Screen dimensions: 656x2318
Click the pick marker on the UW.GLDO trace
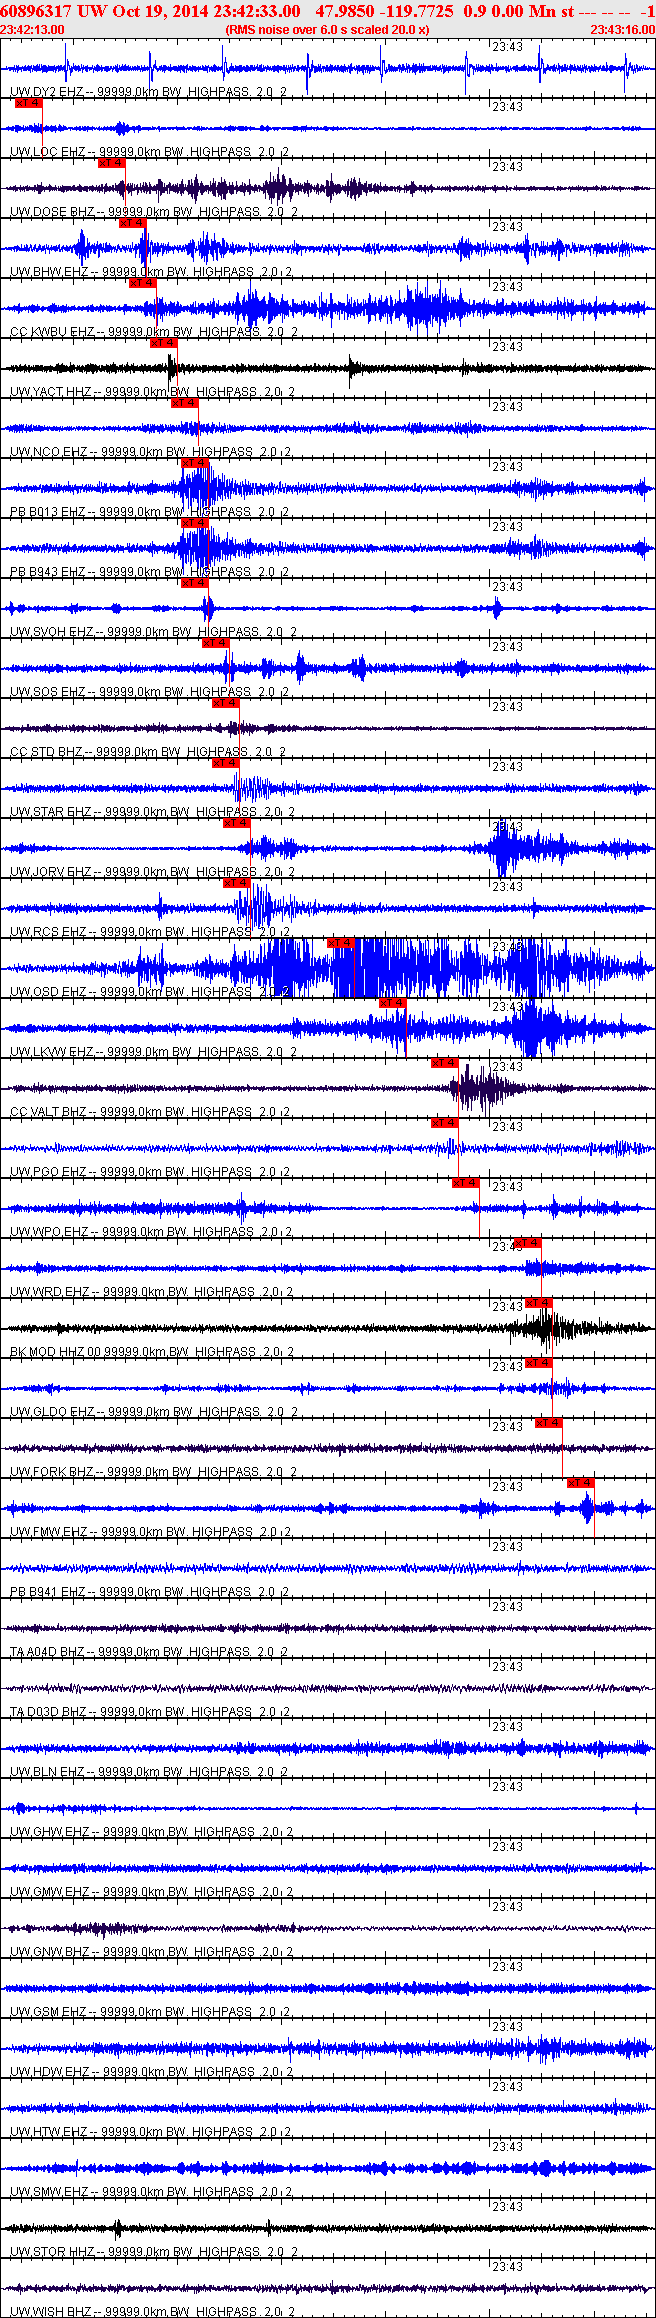[539, 1363]
